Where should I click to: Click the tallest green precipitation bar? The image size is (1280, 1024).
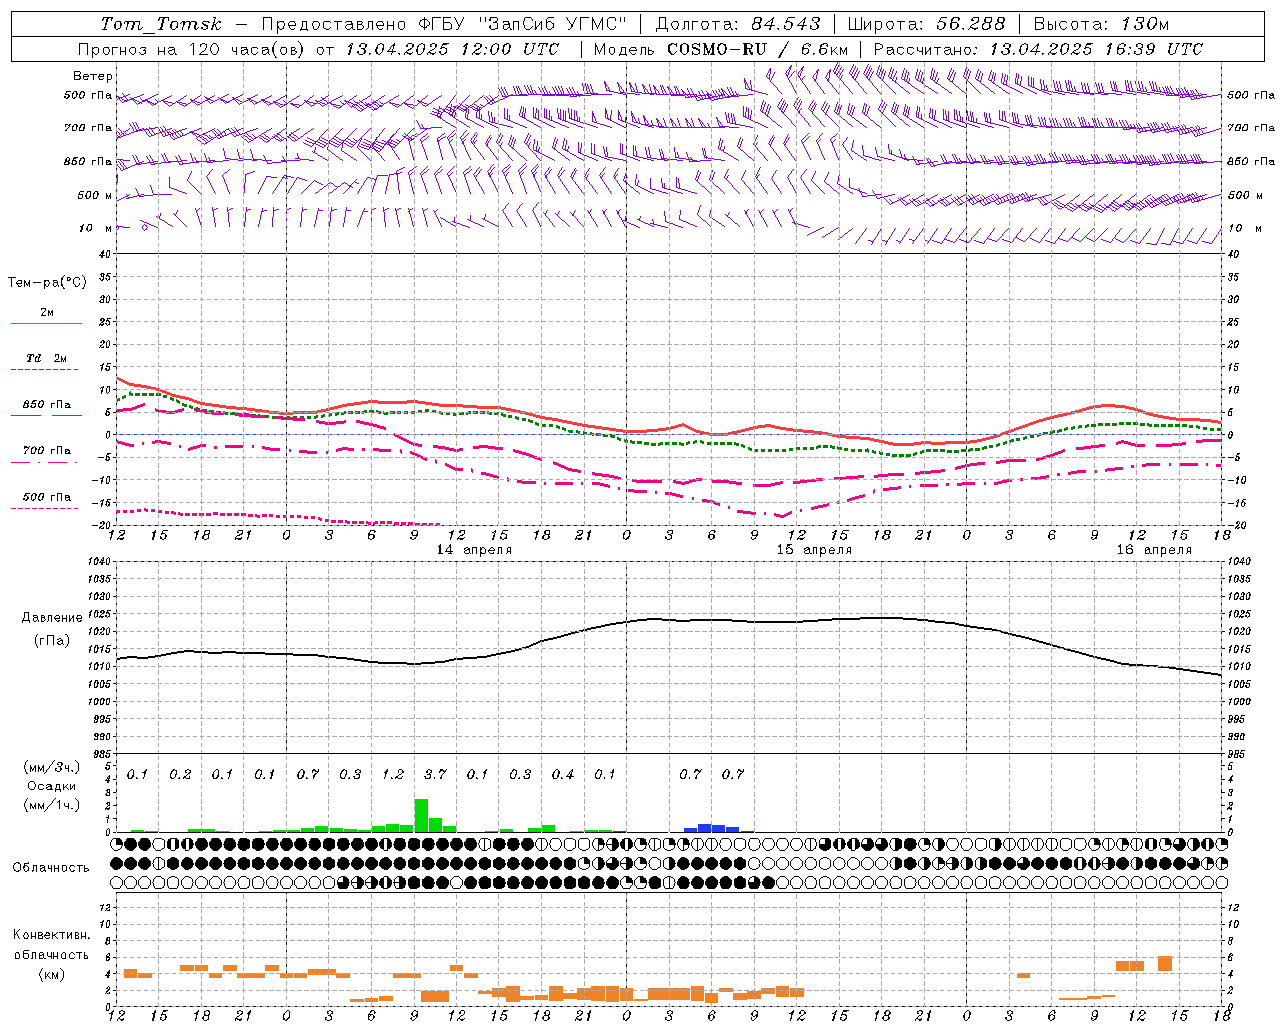point(421,815)
